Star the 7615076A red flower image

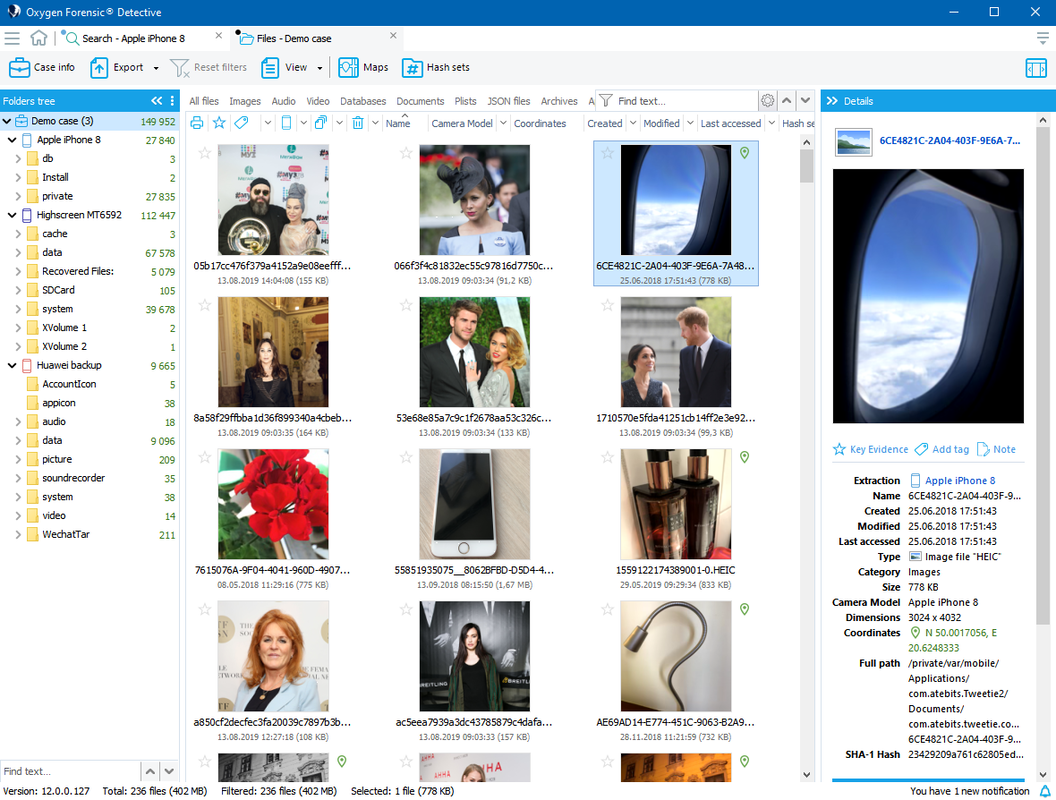click(205, 457)
